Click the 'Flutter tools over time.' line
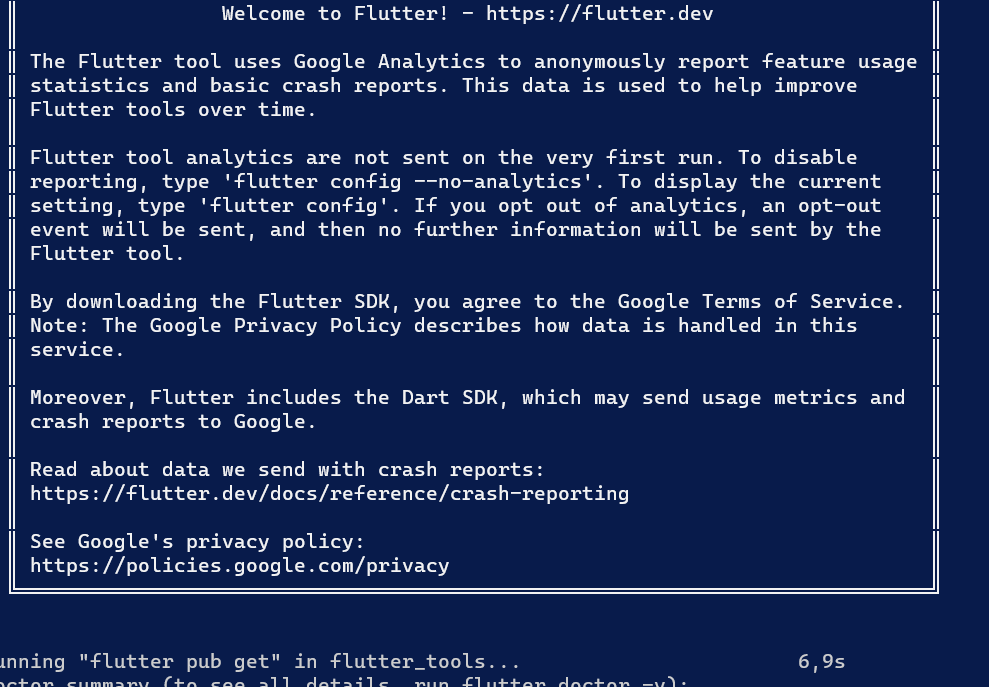The width and height of the screenshot is (989, 687). [x=173, y=109]
